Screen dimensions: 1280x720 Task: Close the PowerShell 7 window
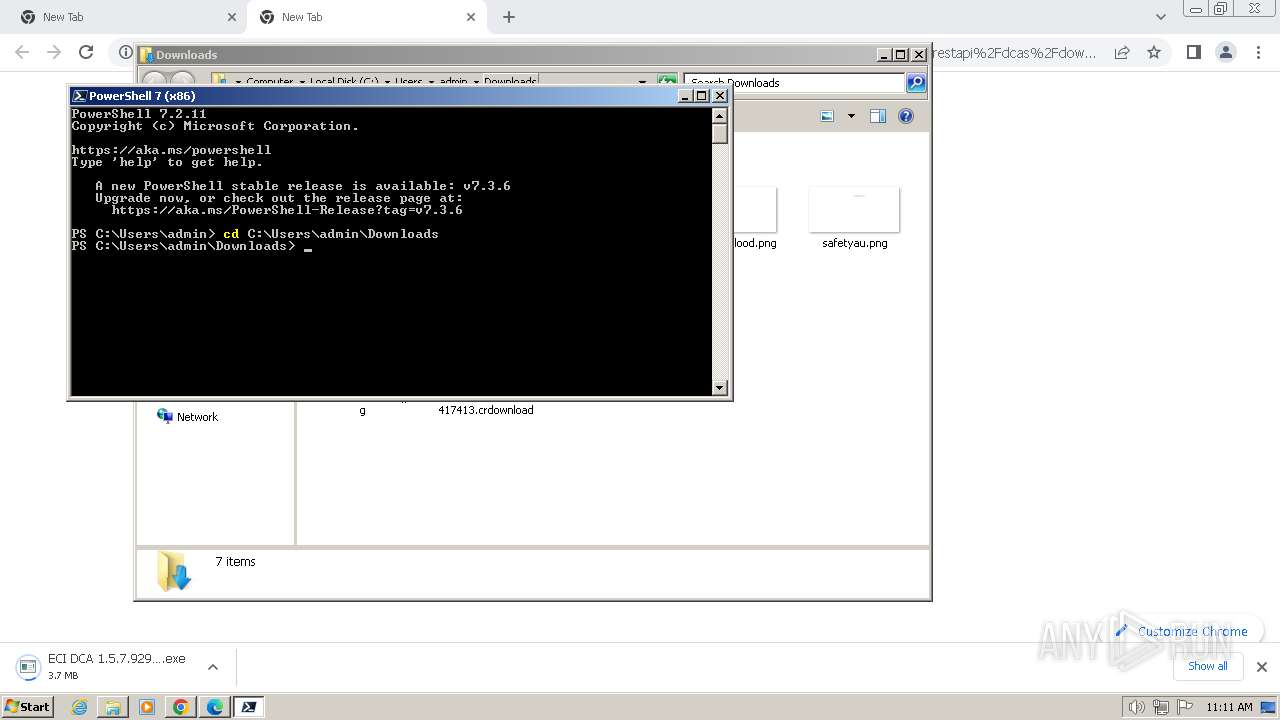pos(719,96)
